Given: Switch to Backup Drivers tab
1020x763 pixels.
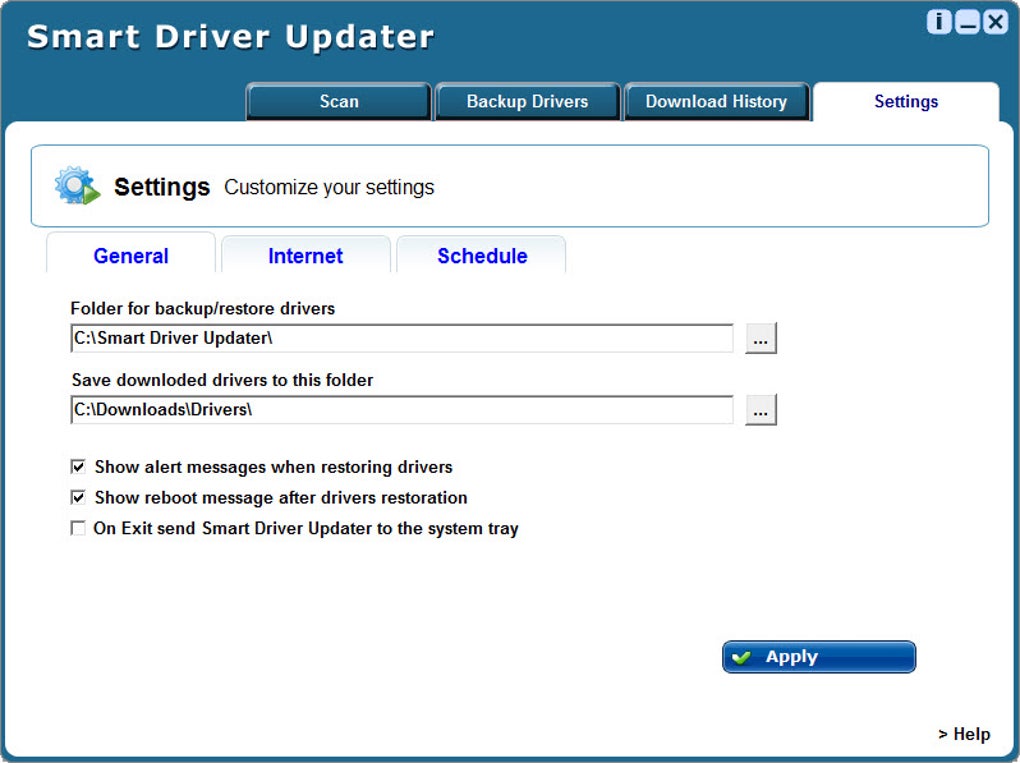Looking at the screenshot, I should [527, 101].
